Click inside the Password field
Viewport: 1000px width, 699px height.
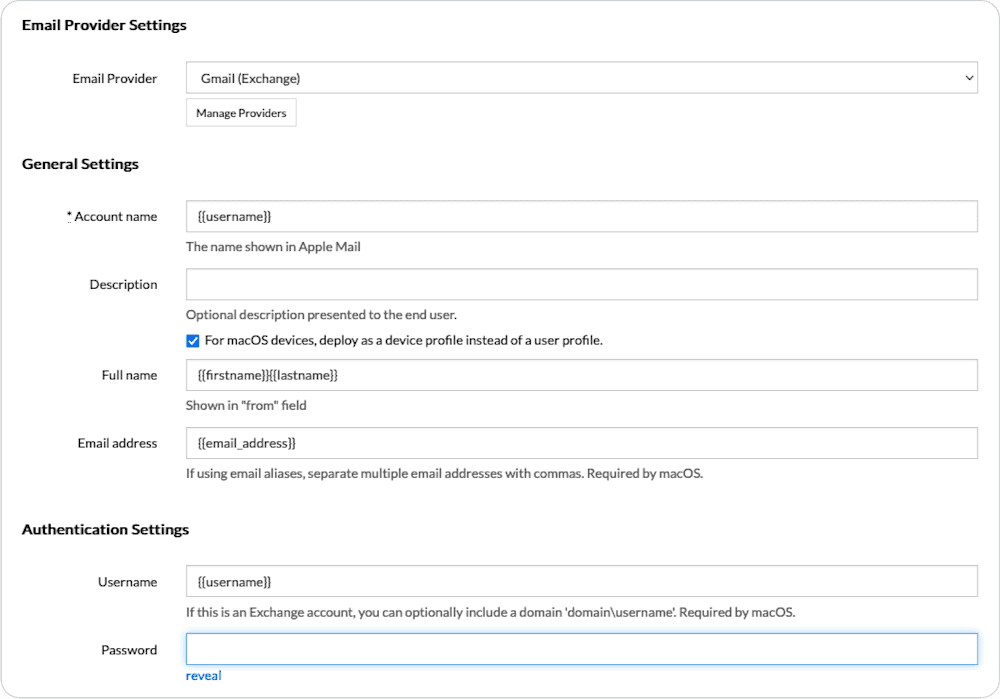(x=582, y=649)
